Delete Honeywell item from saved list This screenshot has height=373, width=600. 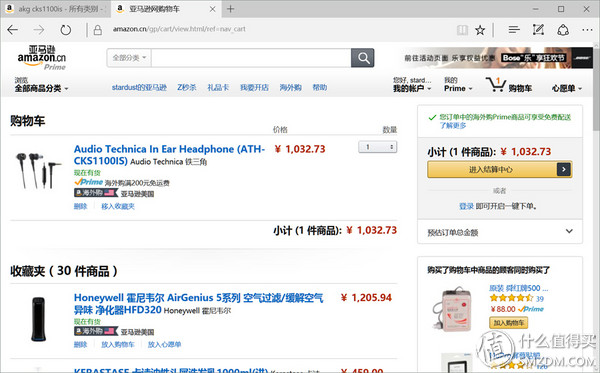(x=80, y=345)
